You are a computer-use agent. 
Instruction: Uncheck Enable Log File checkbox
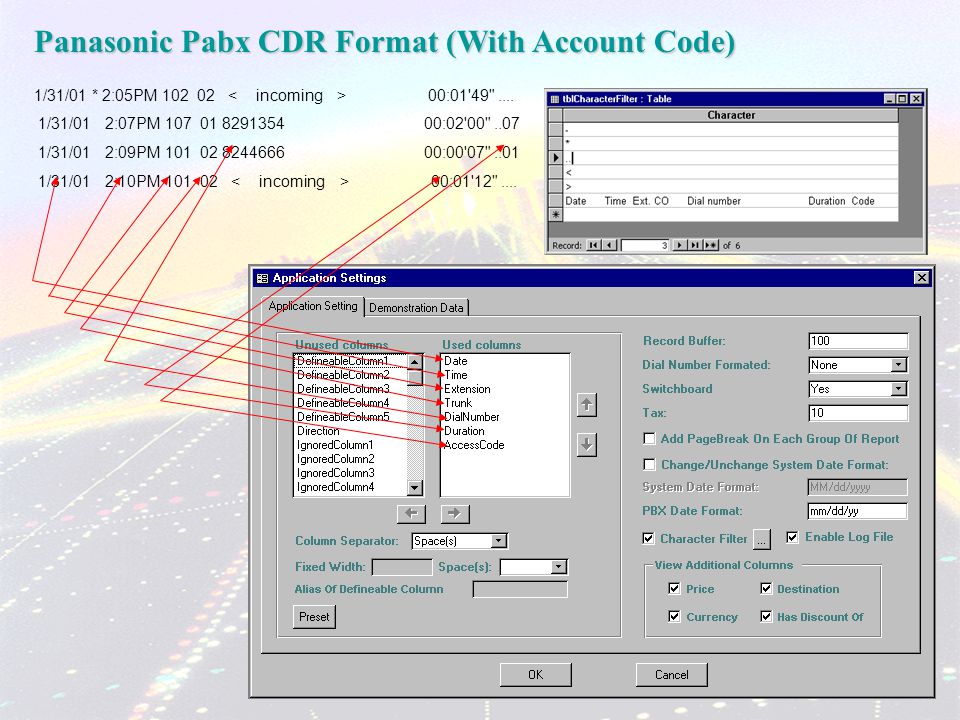coord(792,537)
